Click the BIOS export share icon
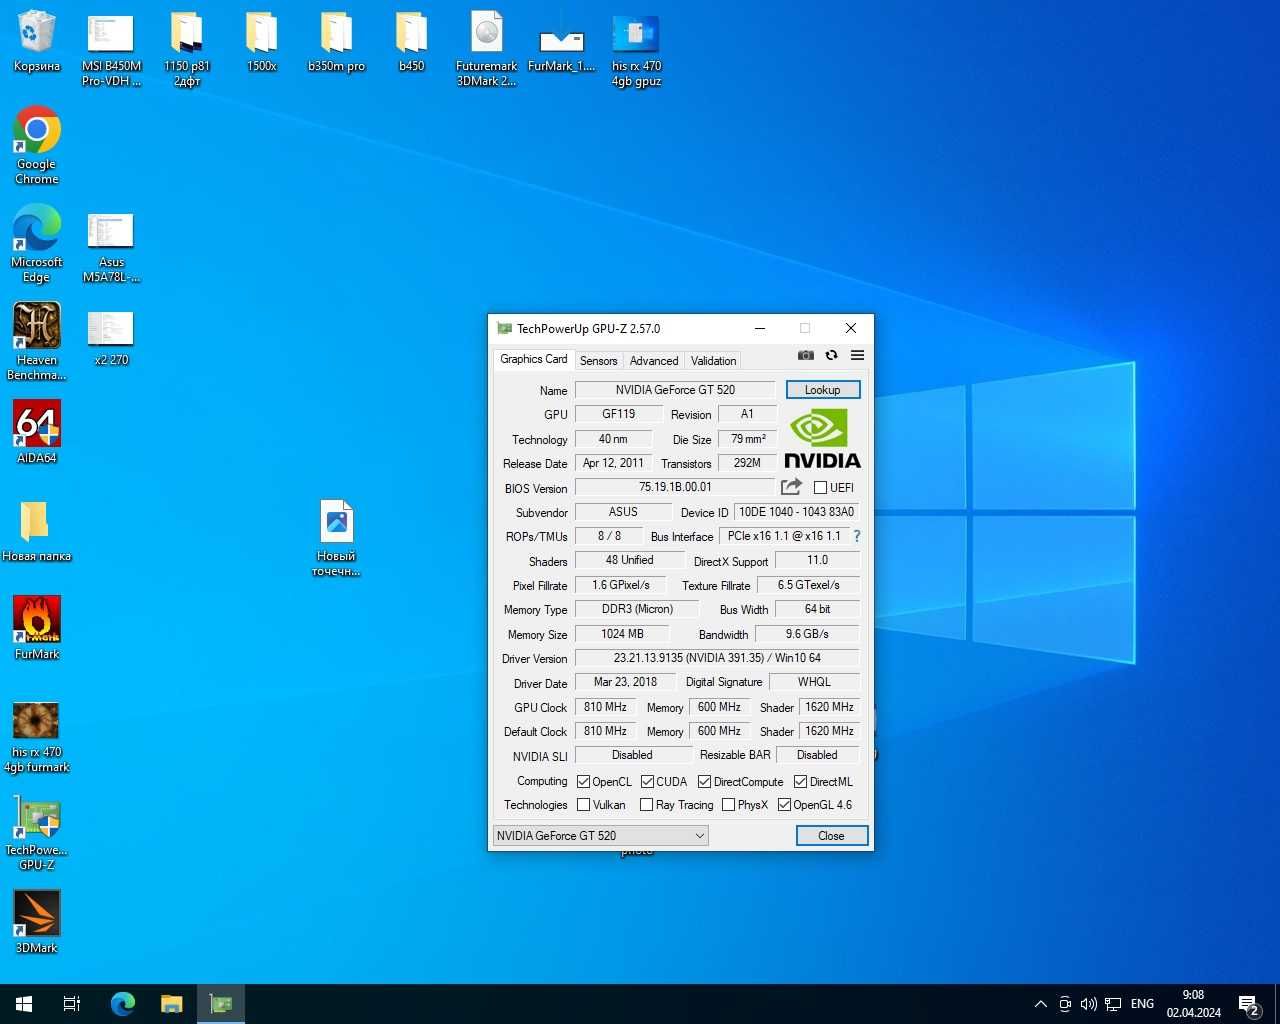This screenshot has height=1024, width=1280. coord(791,487)
